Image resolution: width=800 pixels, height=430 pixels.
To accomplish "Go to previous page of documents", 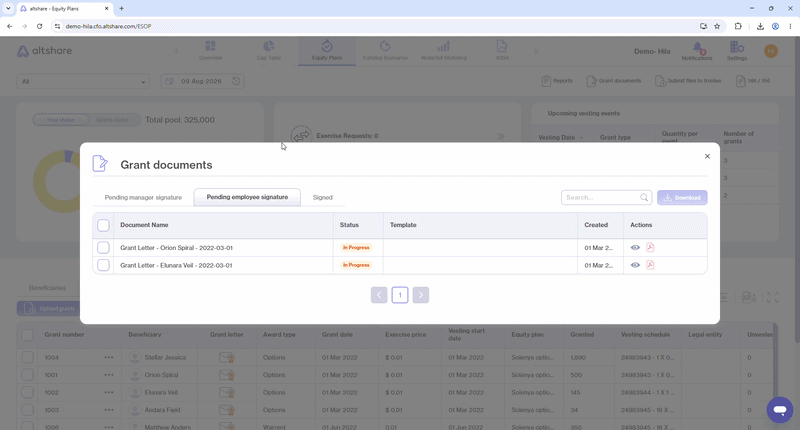I will click(x=379, y=295).
